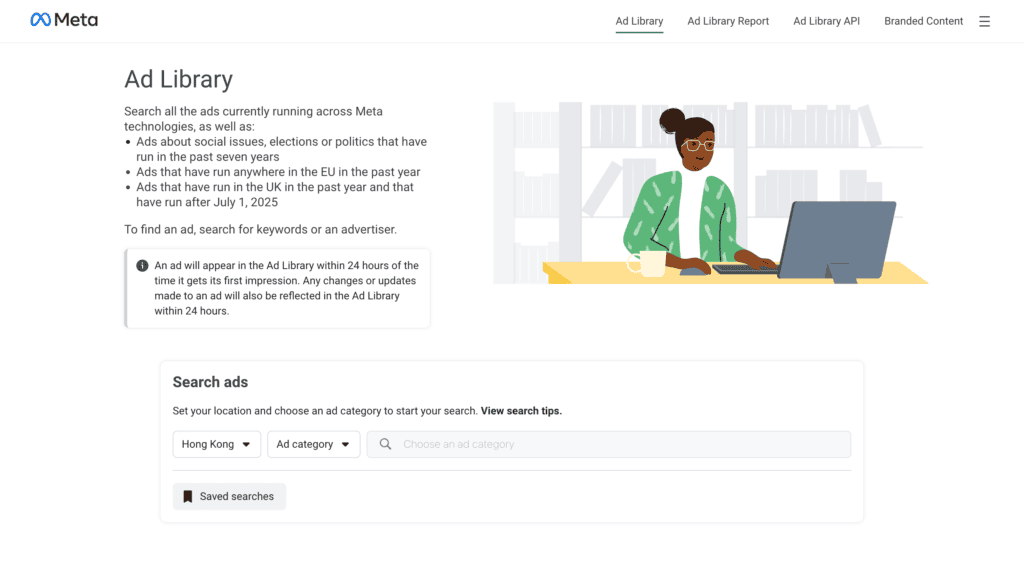Switch to the Ad Library Report tab
The image size is (1024, 576).
pyautogui.click(x=728, y=21)
